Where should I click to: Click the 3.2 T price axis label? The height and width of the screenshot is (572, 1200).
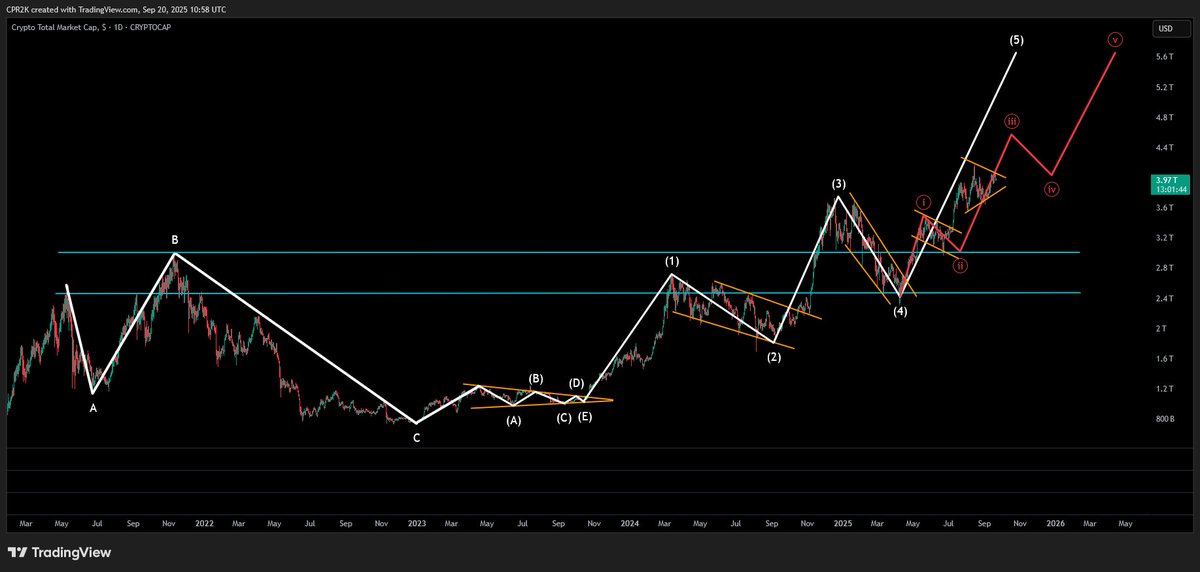1164,238
